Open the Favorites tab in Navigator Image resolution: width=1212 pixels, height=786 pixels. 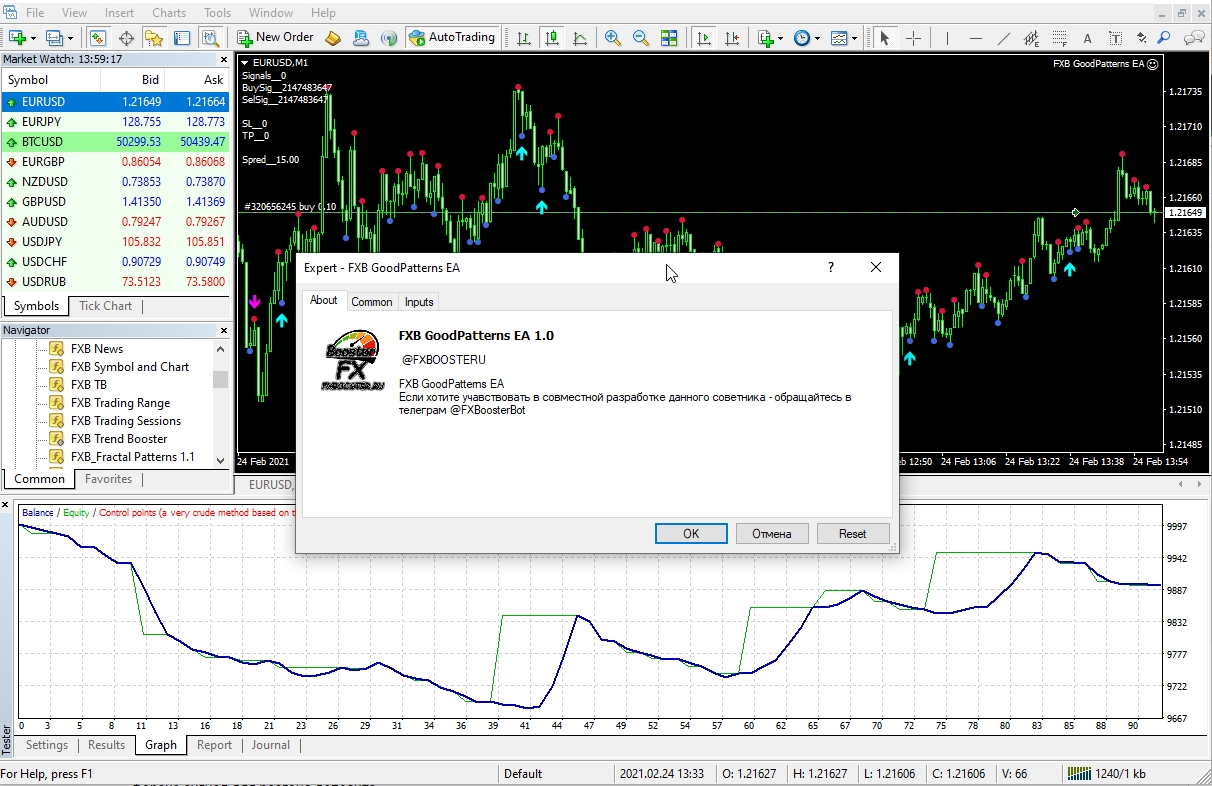click(109, 479)
